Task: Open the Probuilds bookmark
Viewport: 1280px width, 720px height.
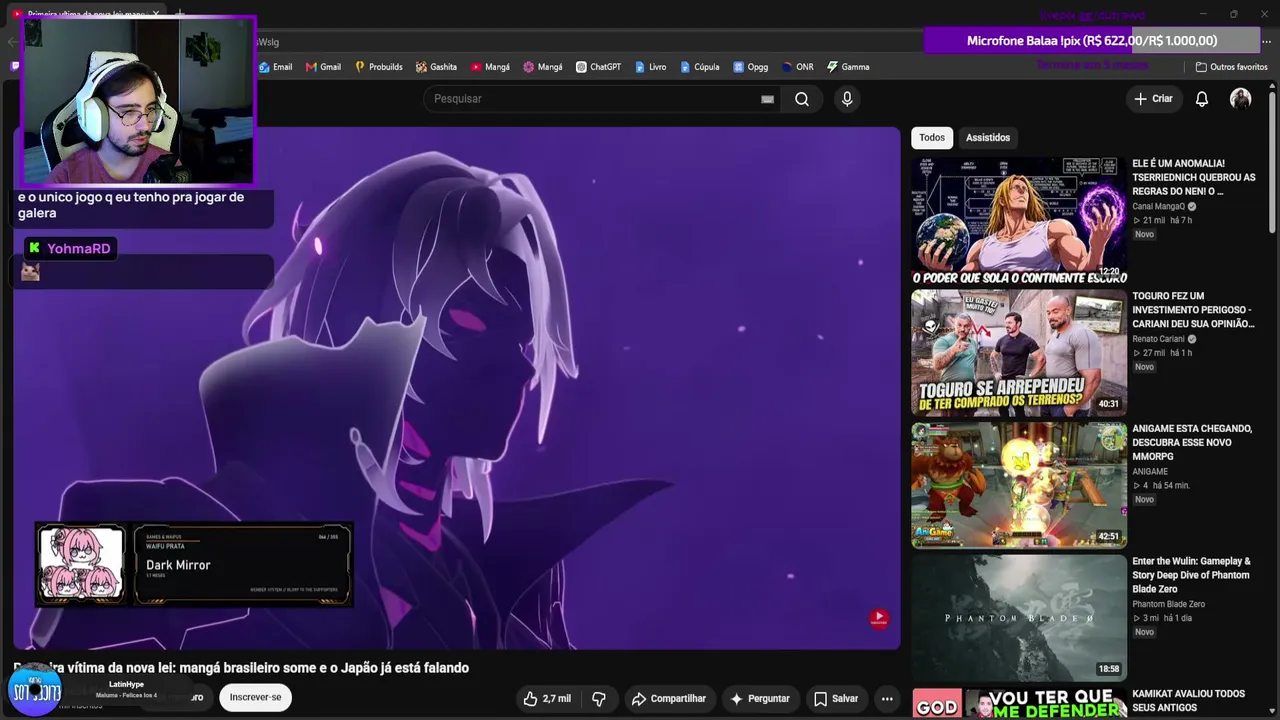Action: coord(378,67)
